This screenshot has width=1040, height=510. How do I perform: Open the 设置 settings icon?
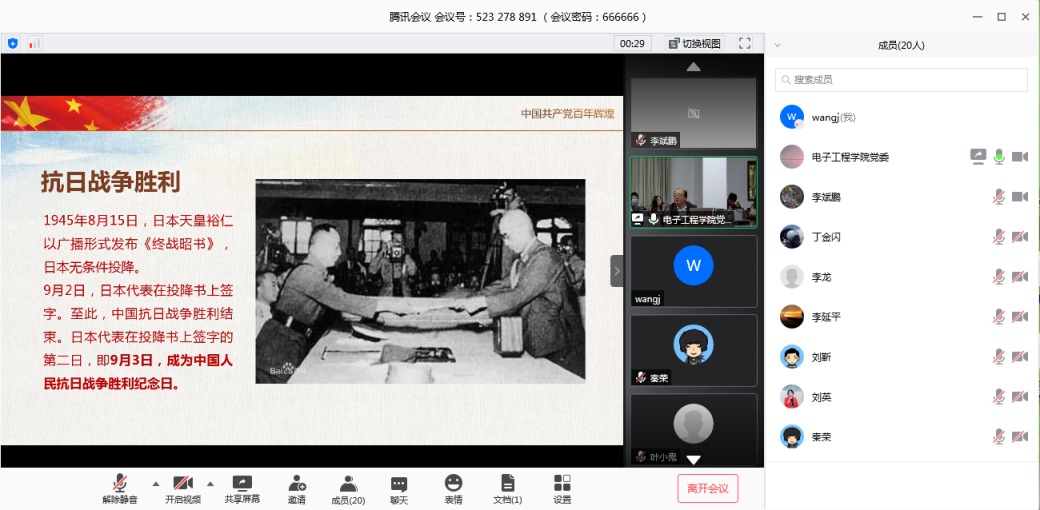coord(562,483)
